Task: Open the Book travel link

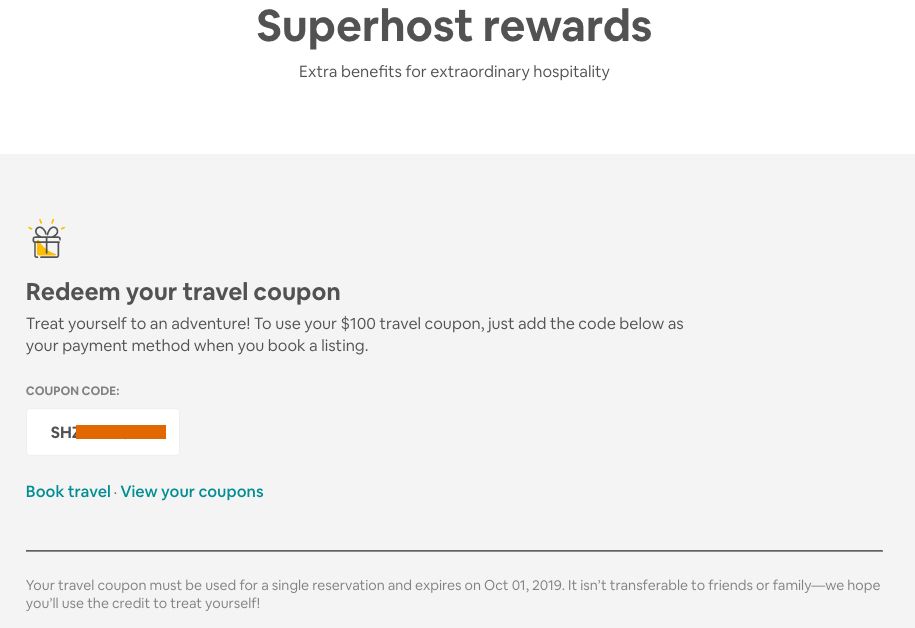Action: click(x=68, y=492)
